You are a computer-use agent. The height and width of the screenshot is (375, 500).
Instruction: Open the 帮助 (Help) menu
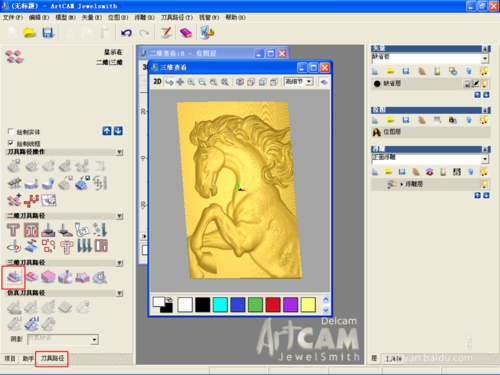tap(235, 17)
